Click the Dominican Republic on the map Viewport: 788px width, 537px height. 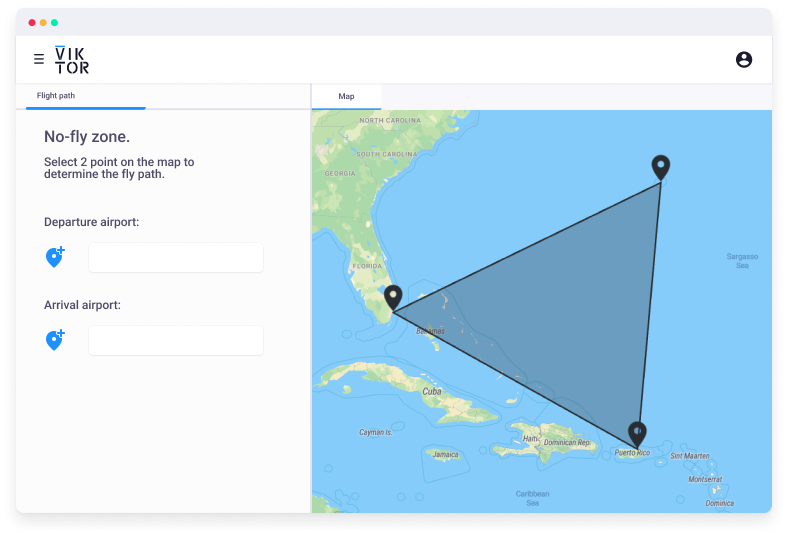[565, 441]
